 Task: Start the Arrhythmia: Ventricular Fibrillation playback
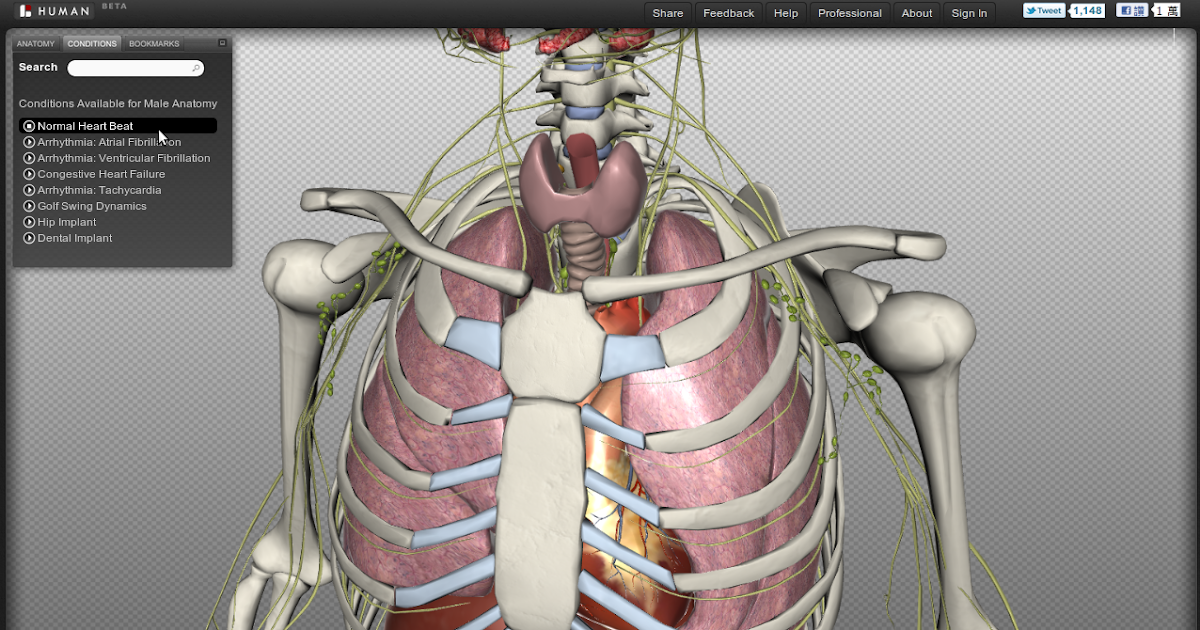point(27,157)
